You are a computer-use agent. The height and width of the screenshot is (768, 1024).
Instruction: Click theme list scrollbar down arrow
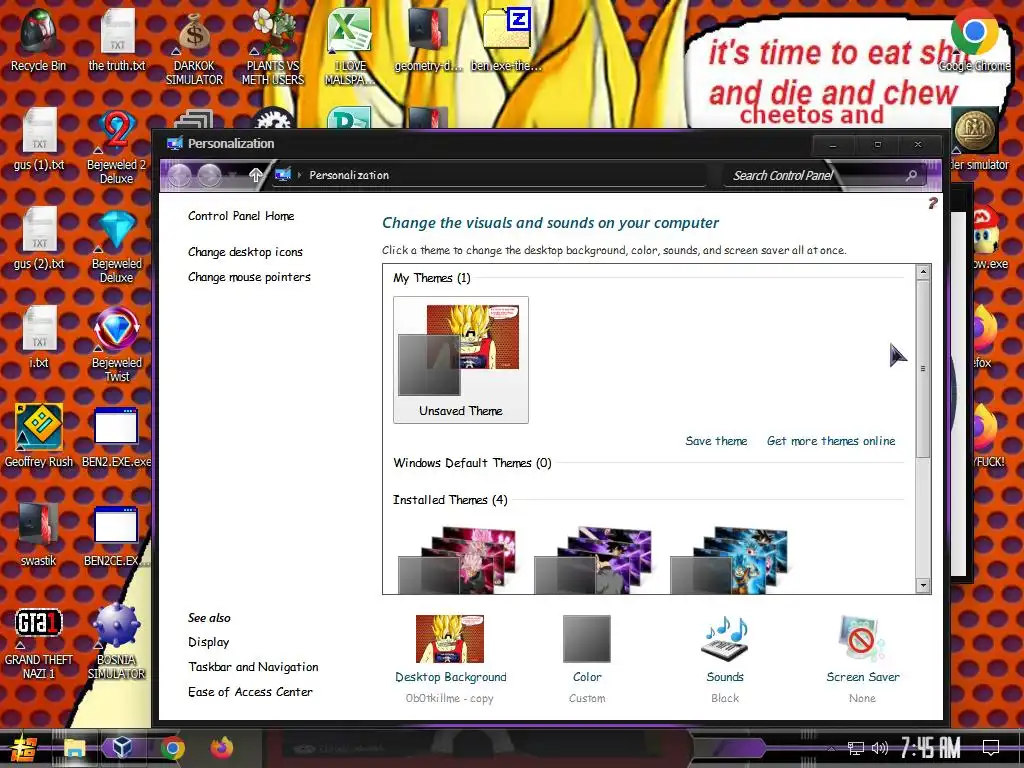[923, 585]
